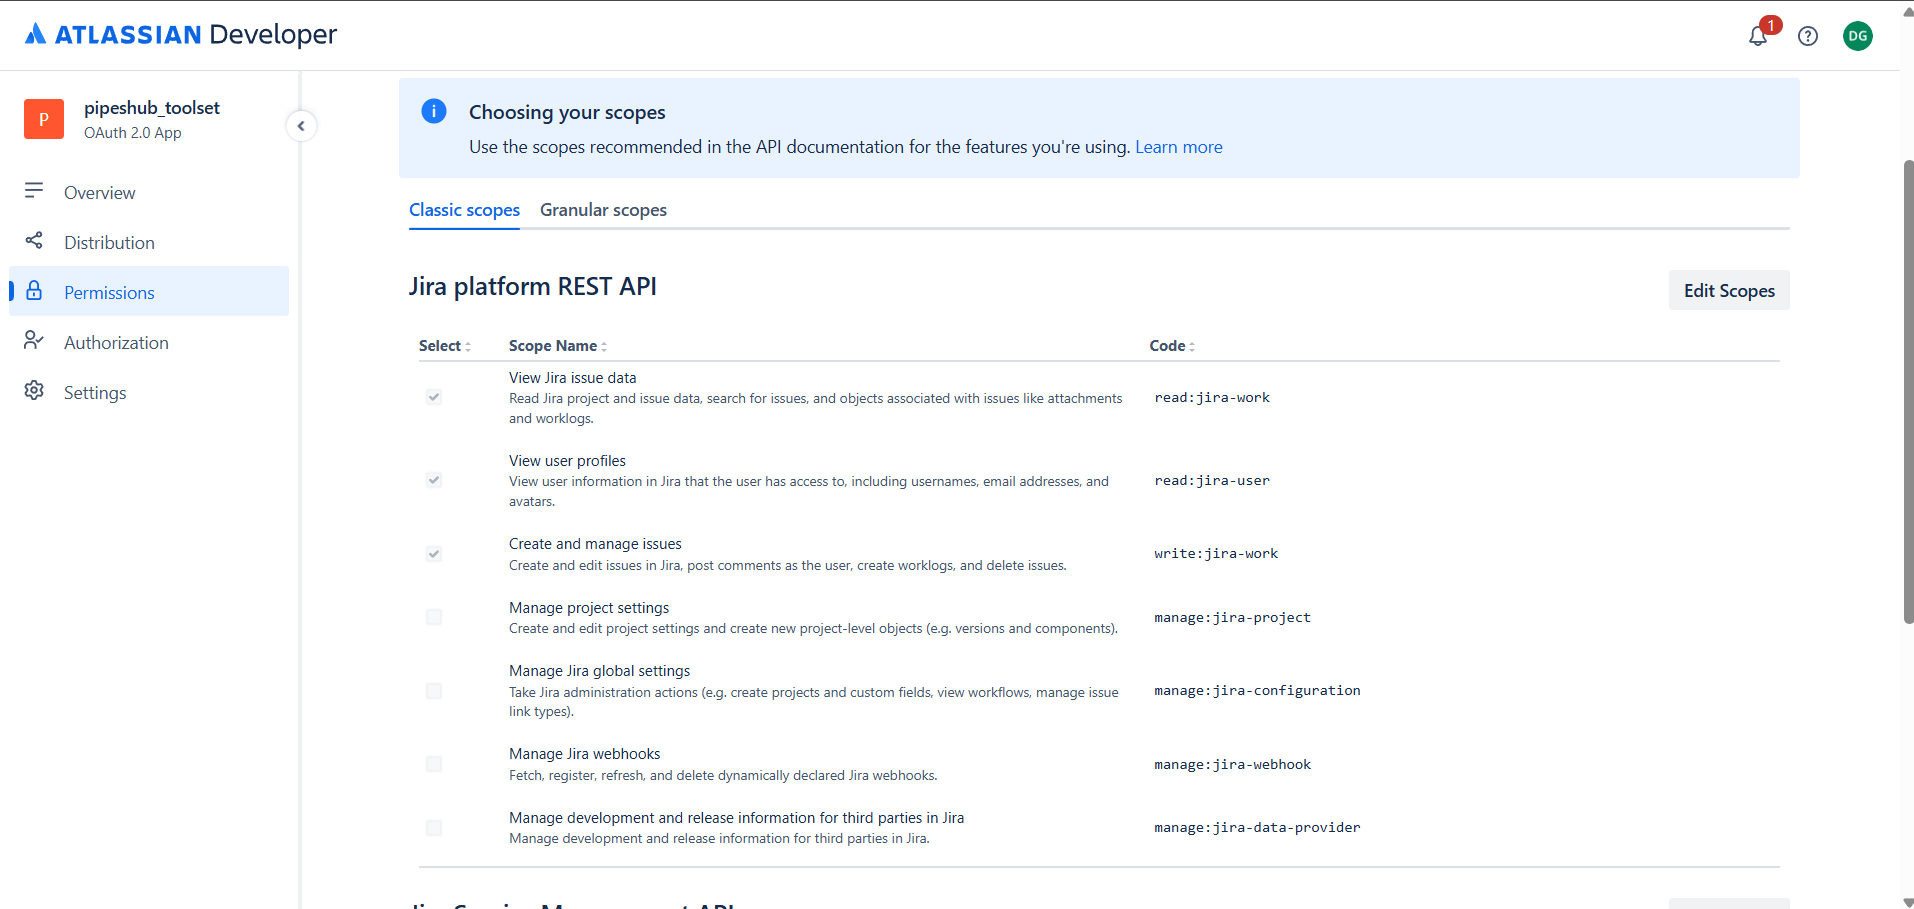Screen dimensions: 1914x909
Task: Click the info icon in scopes banner
Action: 434,111
